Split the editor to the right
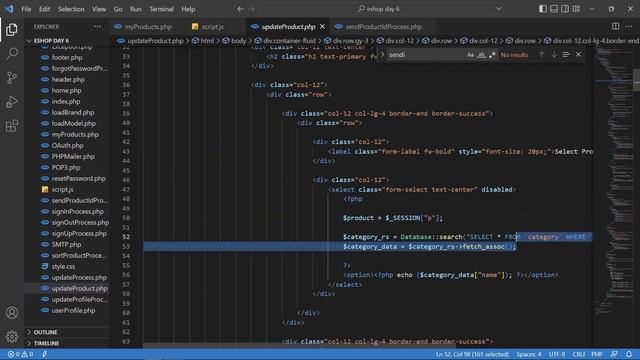640x360 pixels. 615,27
